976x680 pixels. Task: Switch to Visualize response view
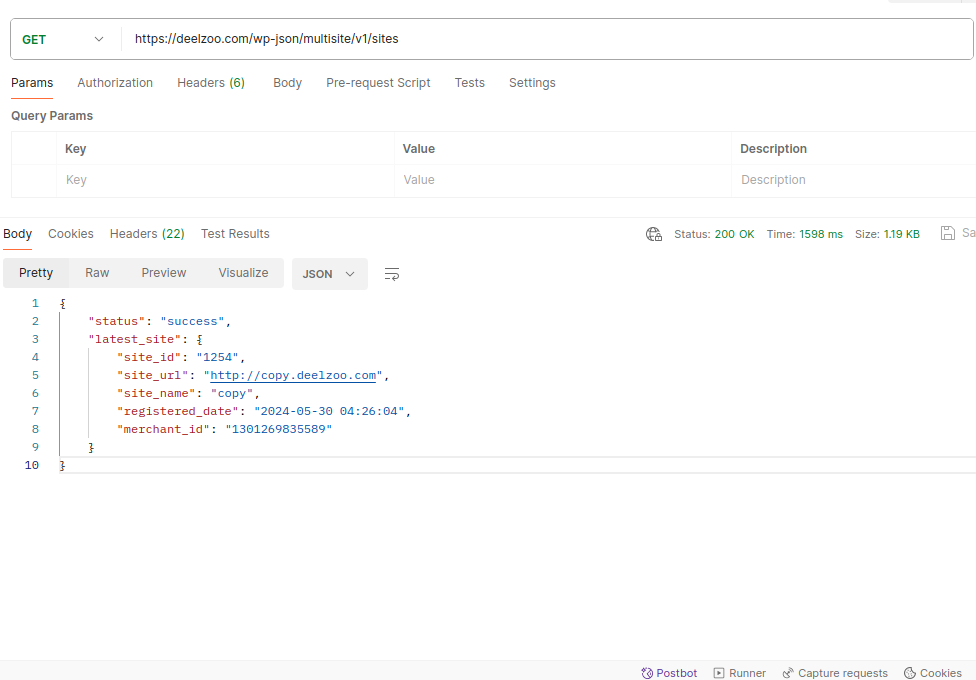[x=243, y=273]
